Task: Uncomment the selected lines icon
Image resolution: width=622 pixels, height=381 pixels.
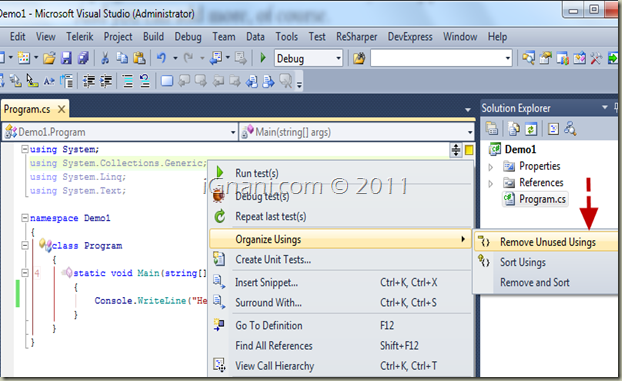Action: [145, 81]
